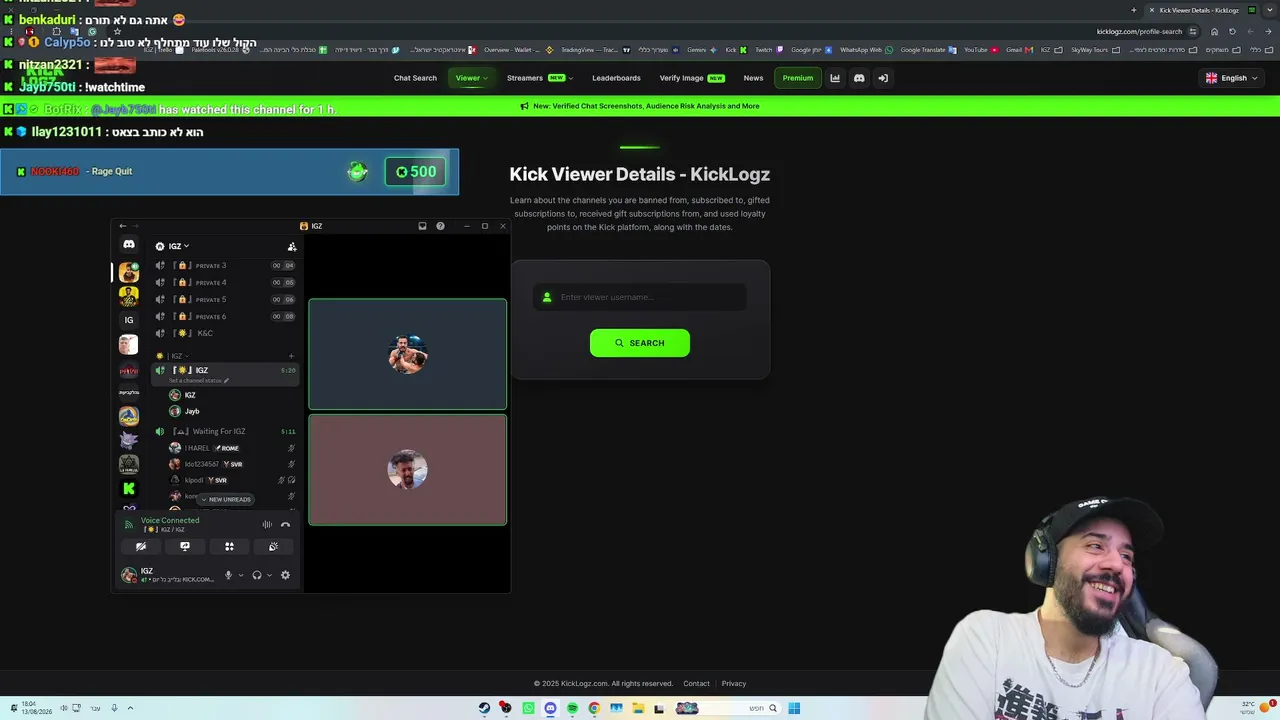The width and height of the screenshot is (1280, 720).
Task: Toggle Discord camera video button
Action: (x=141, y=547)
